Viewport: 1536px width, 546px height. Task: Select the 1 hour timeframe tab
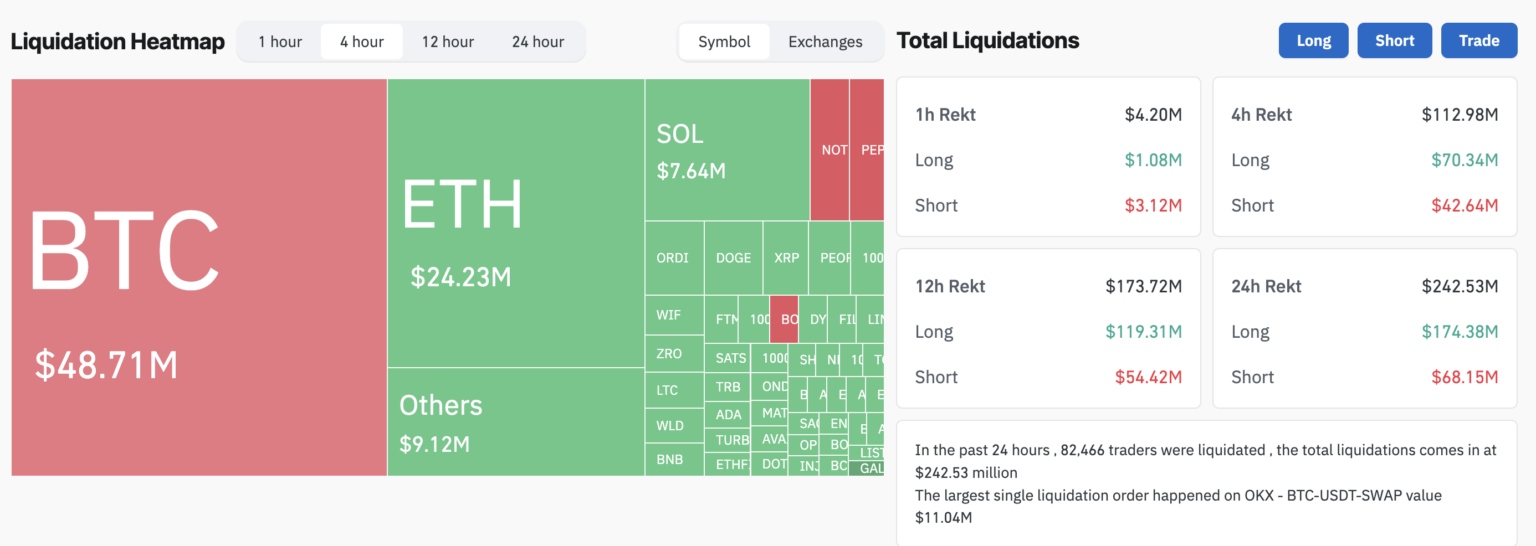pos(280,42)
